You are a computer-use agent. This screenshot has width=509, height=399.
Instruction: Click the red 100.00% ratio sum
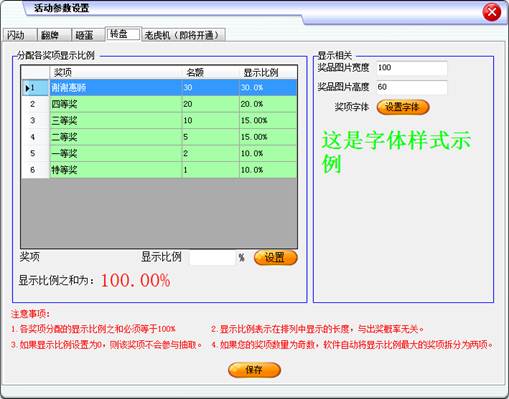point(135,280)
